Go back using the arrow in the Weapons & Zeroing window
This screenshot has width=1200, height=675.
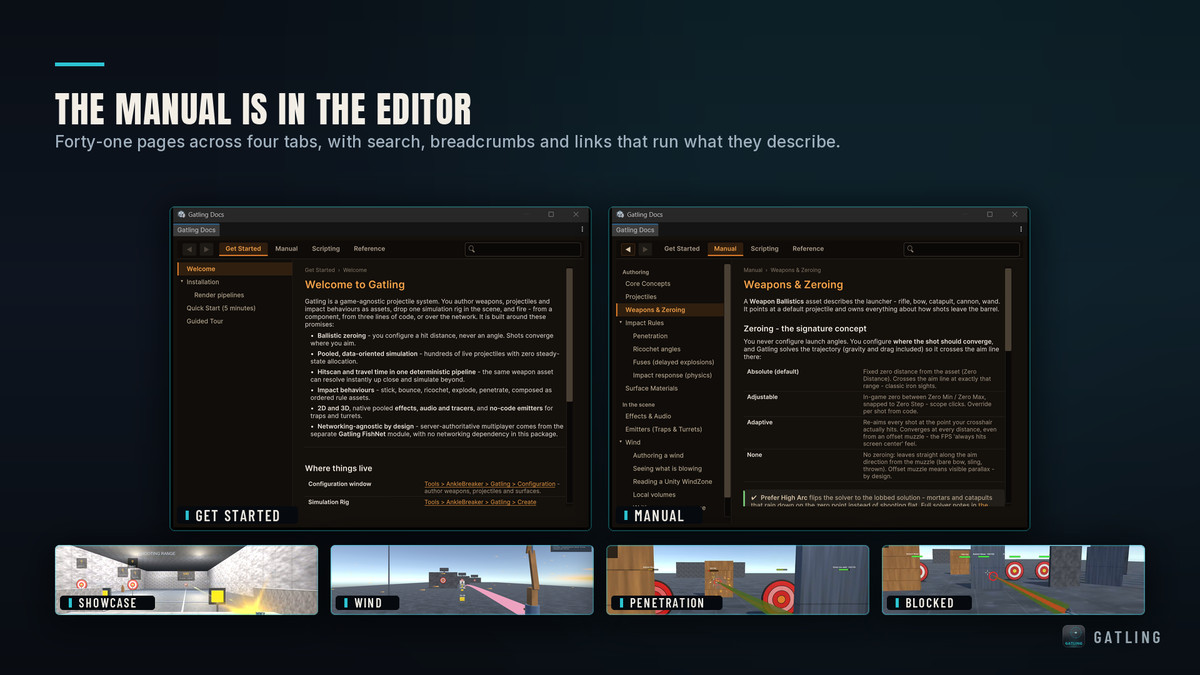(628, 249)
